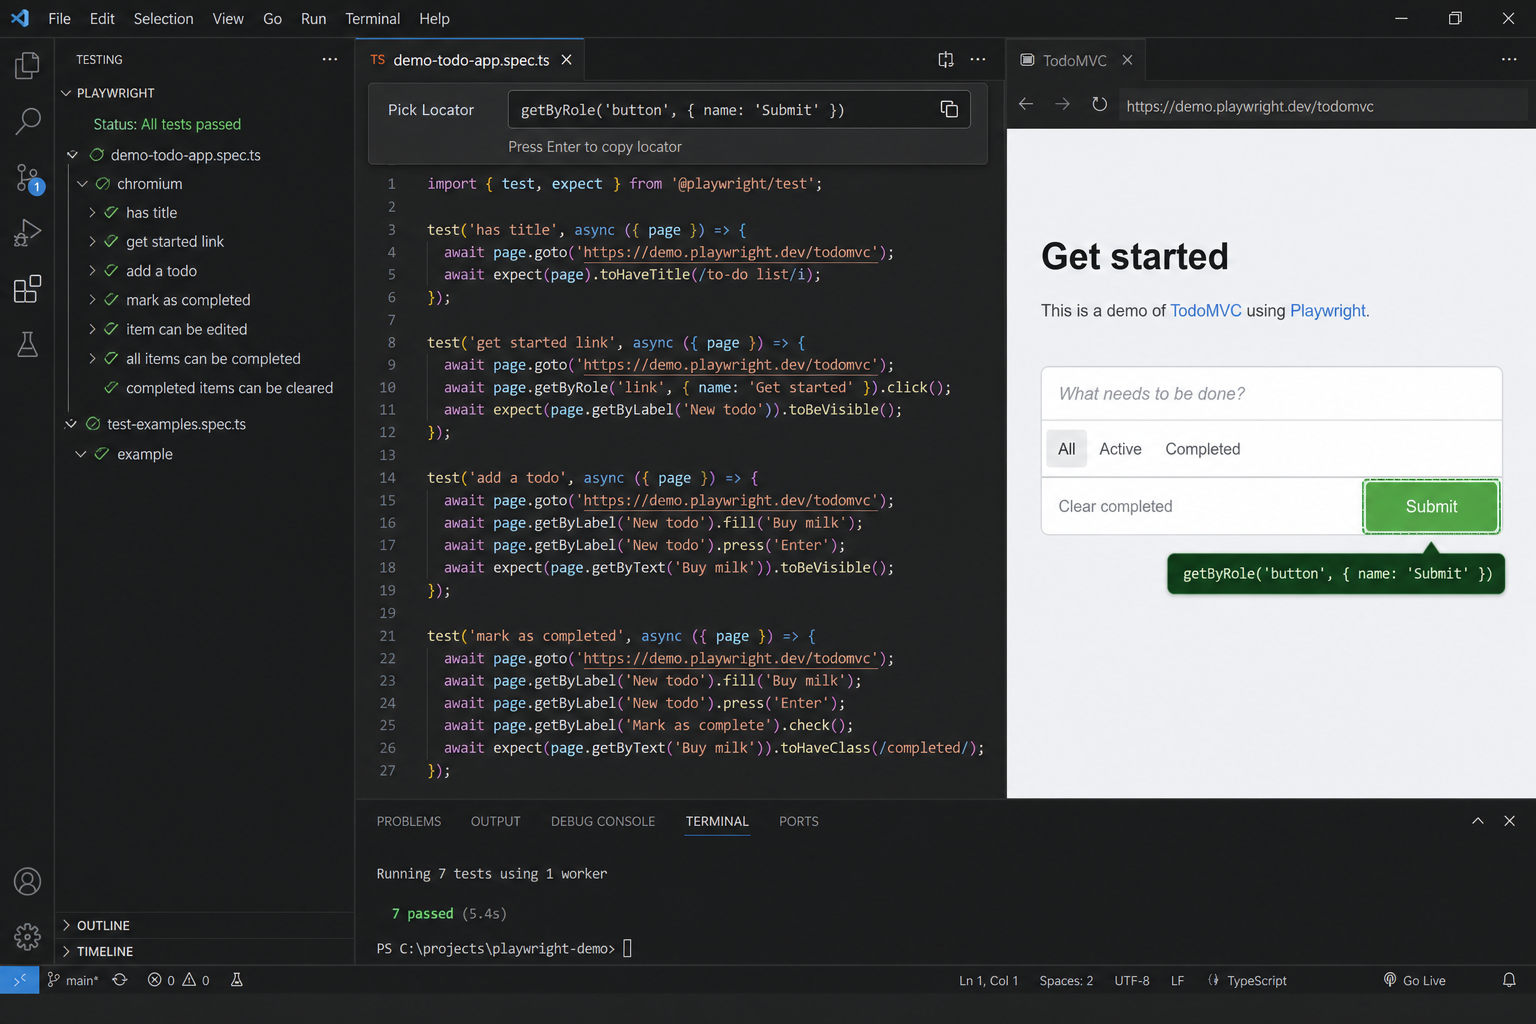Collapse test-examples.spec.ts tree node
The height and width of the screenshot is (1024, 1536).
pyautogui.click(x=71, y=424)
